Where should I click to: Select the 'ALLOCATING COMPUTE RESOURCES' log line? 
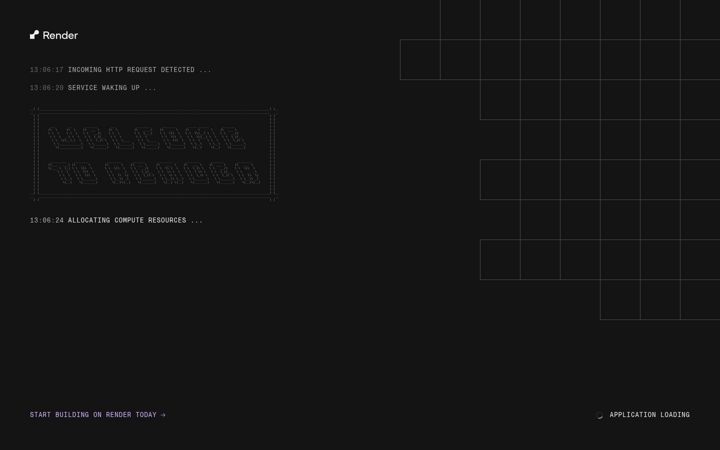[x=116, y=220]
